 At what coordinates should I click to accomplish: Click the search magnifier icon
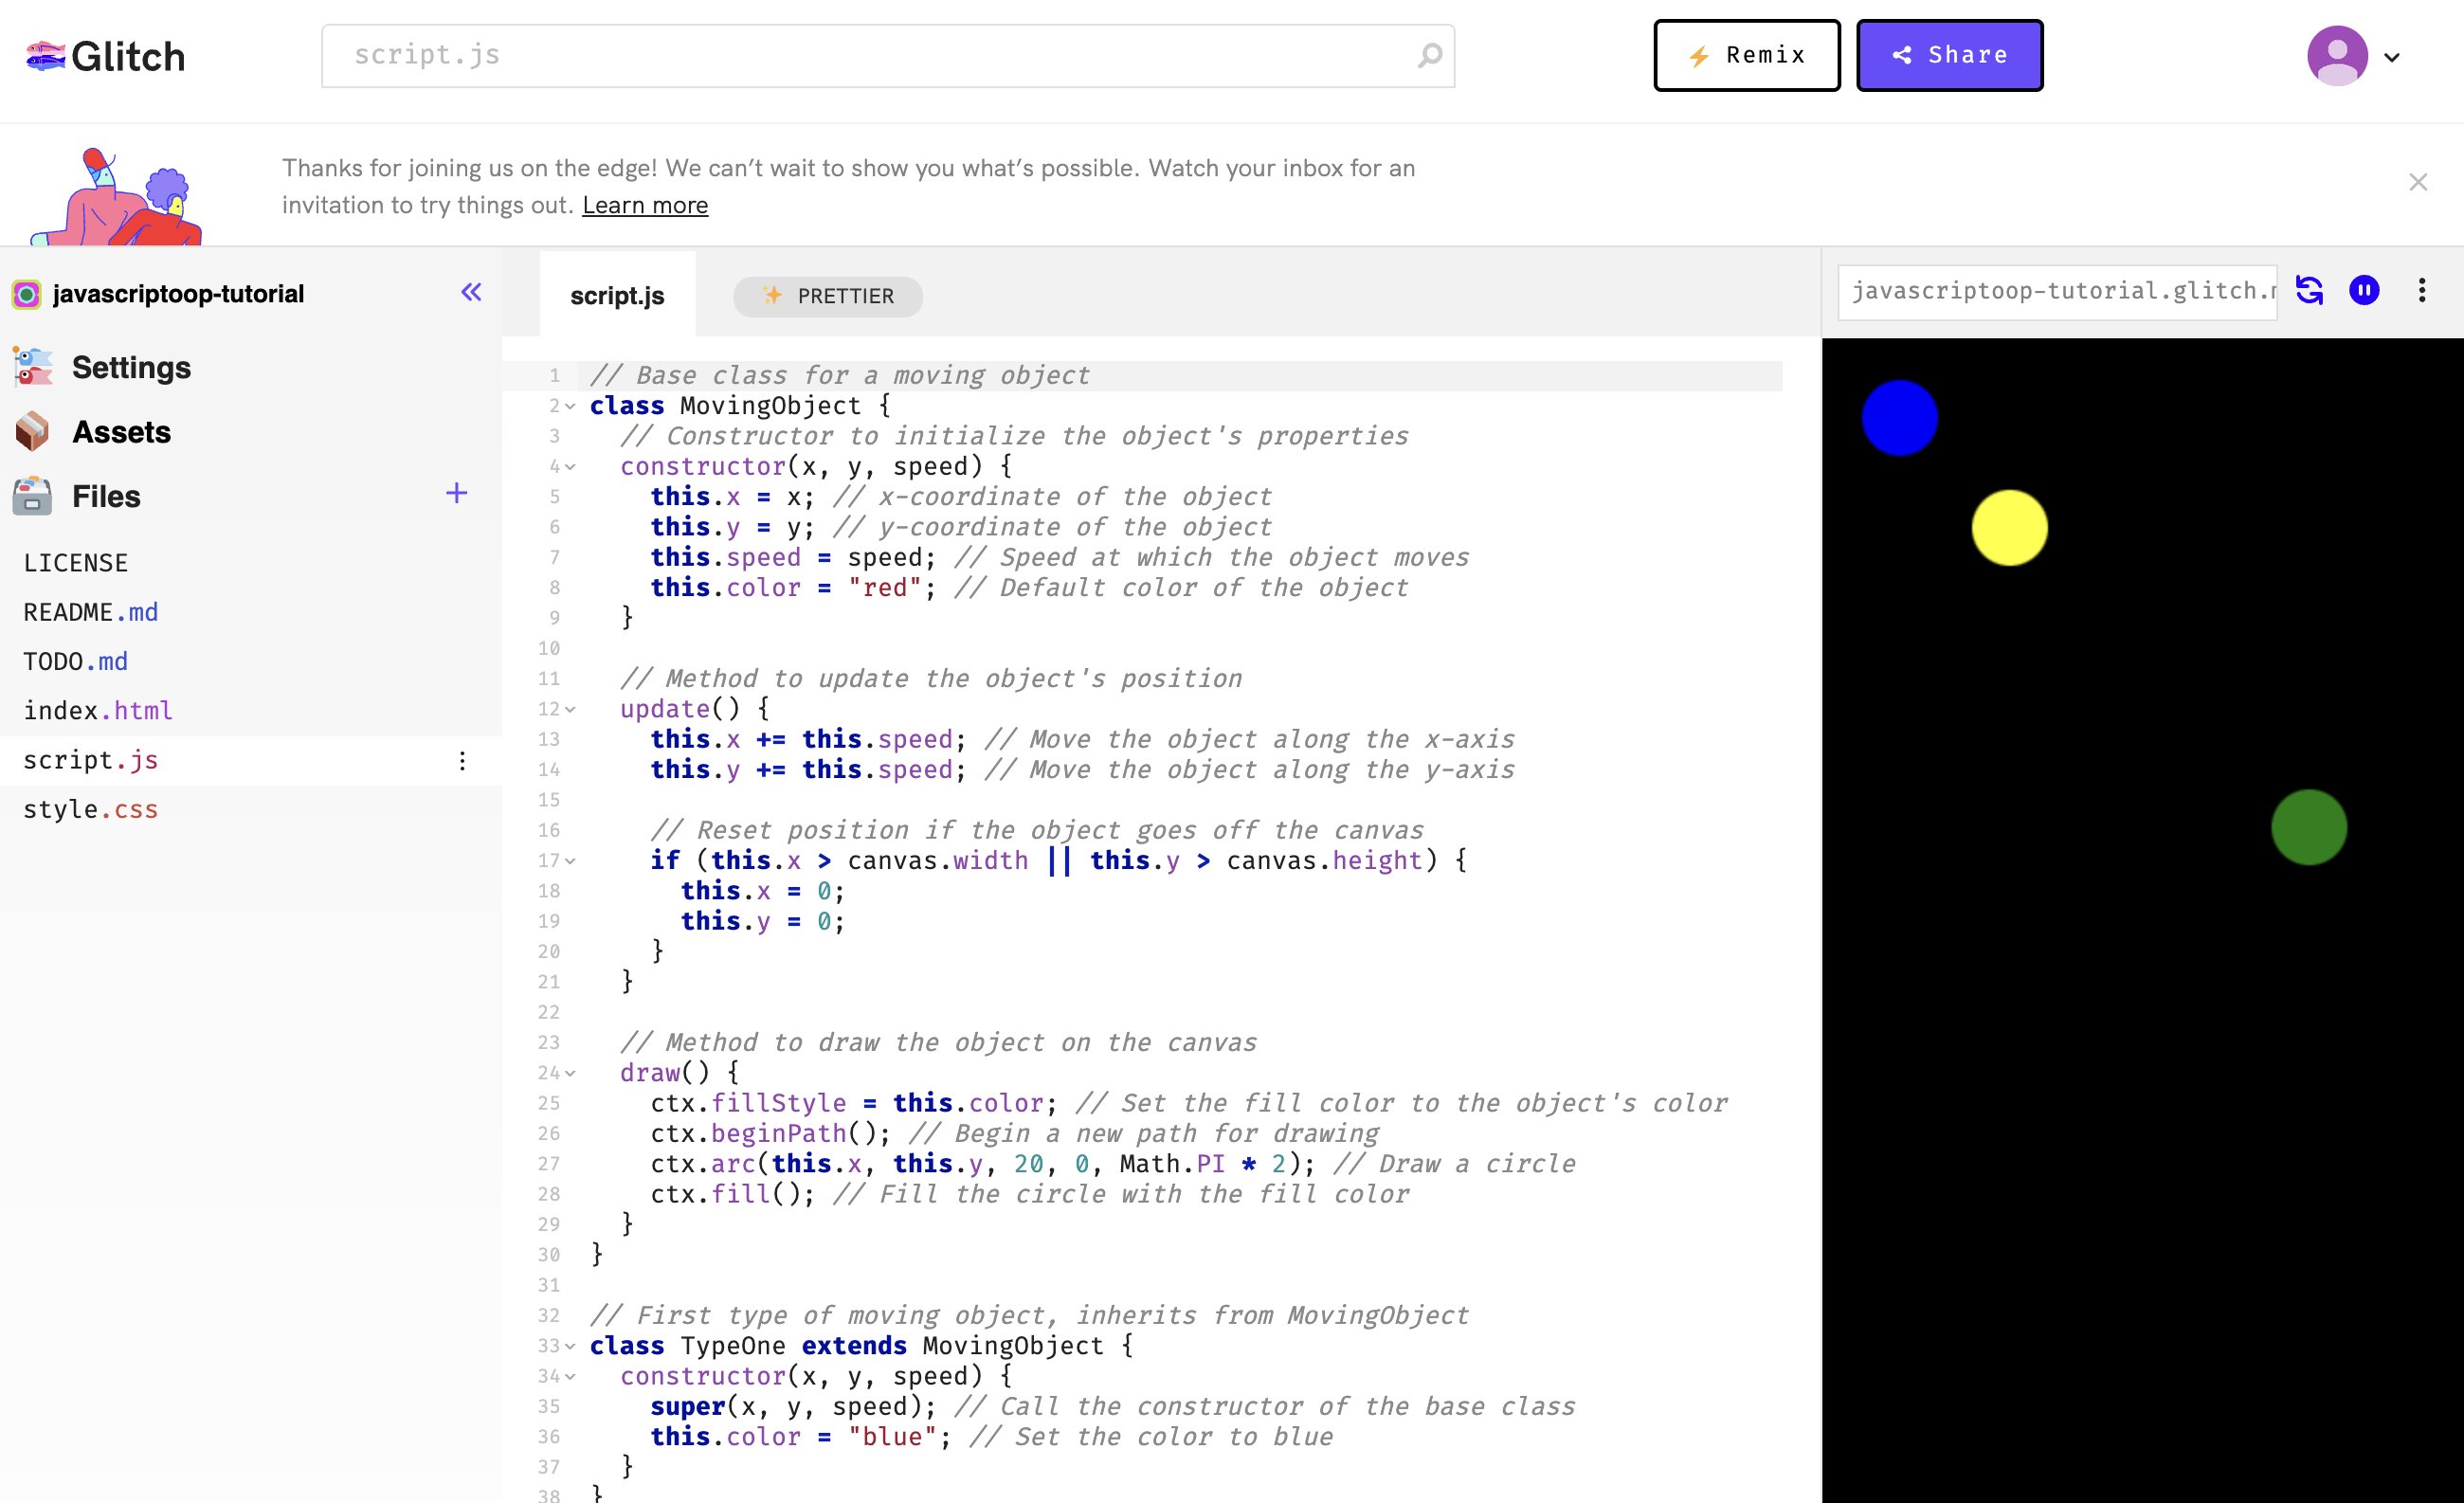pyautogui.click(x=1429, y=56)
